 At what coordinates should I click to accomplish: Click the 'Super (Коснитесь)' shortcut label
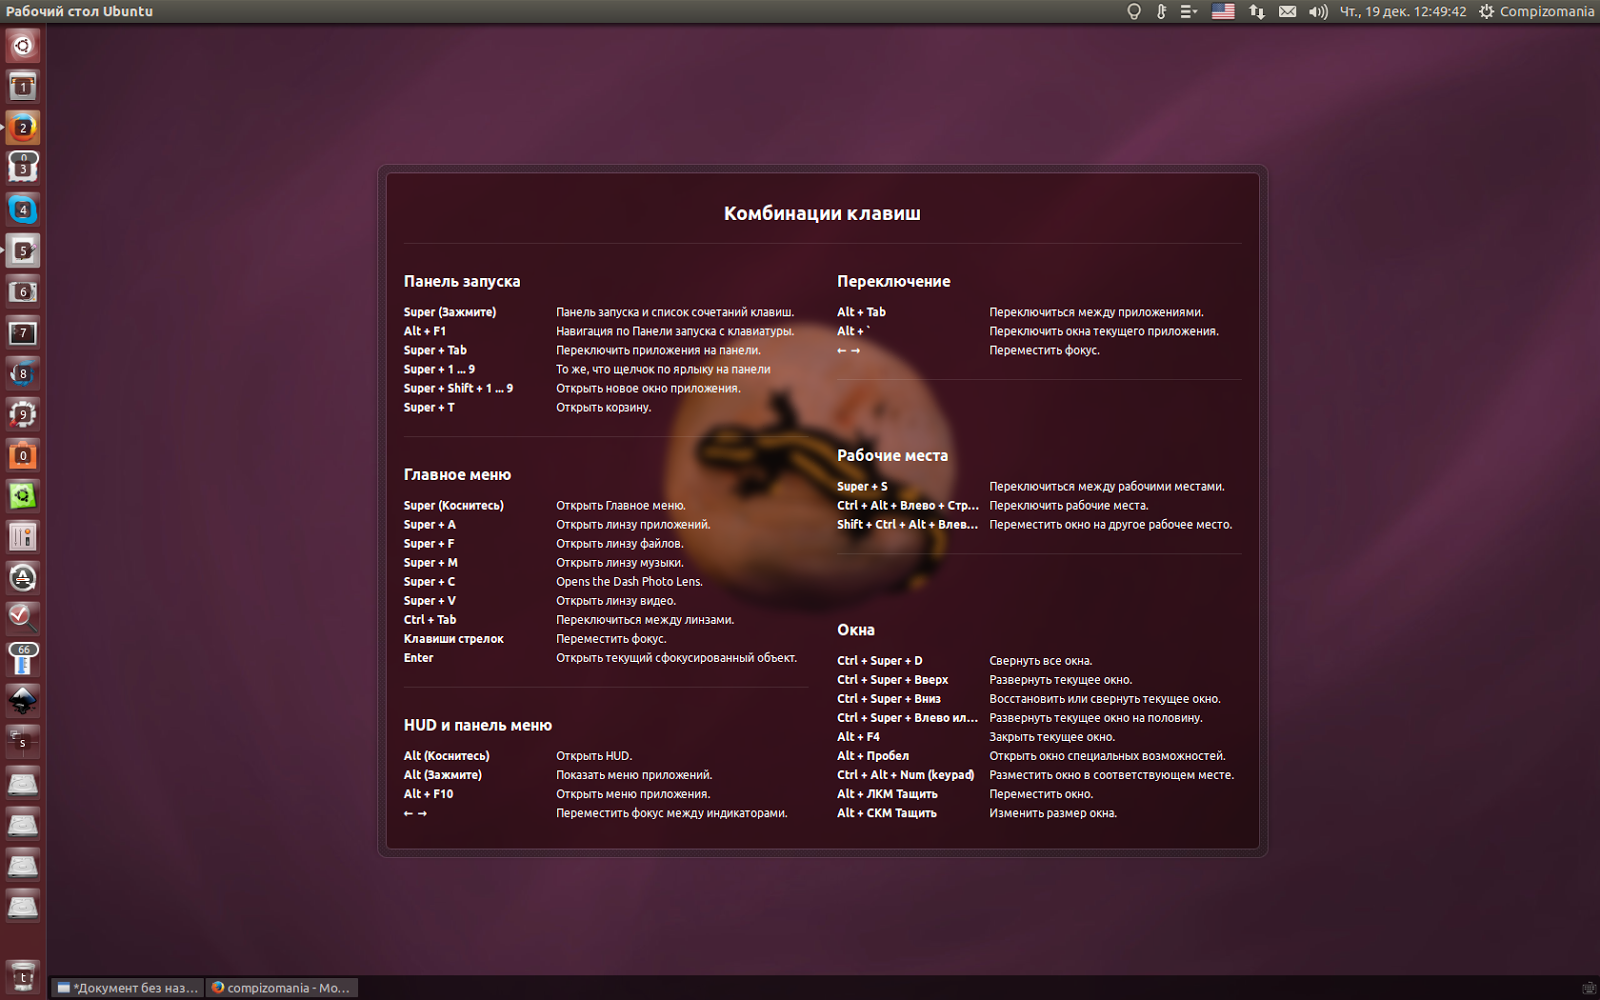(454, 505)
